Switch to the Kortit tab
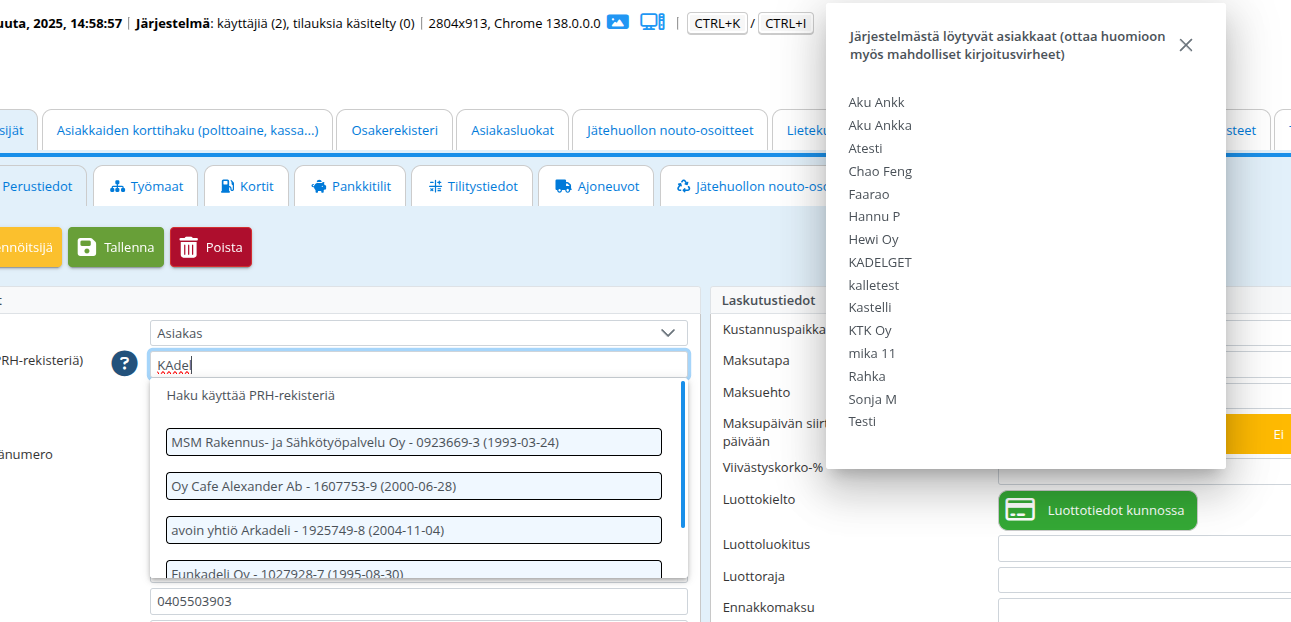This screenshot has height=622, width=1291. (x=246, y=187)
